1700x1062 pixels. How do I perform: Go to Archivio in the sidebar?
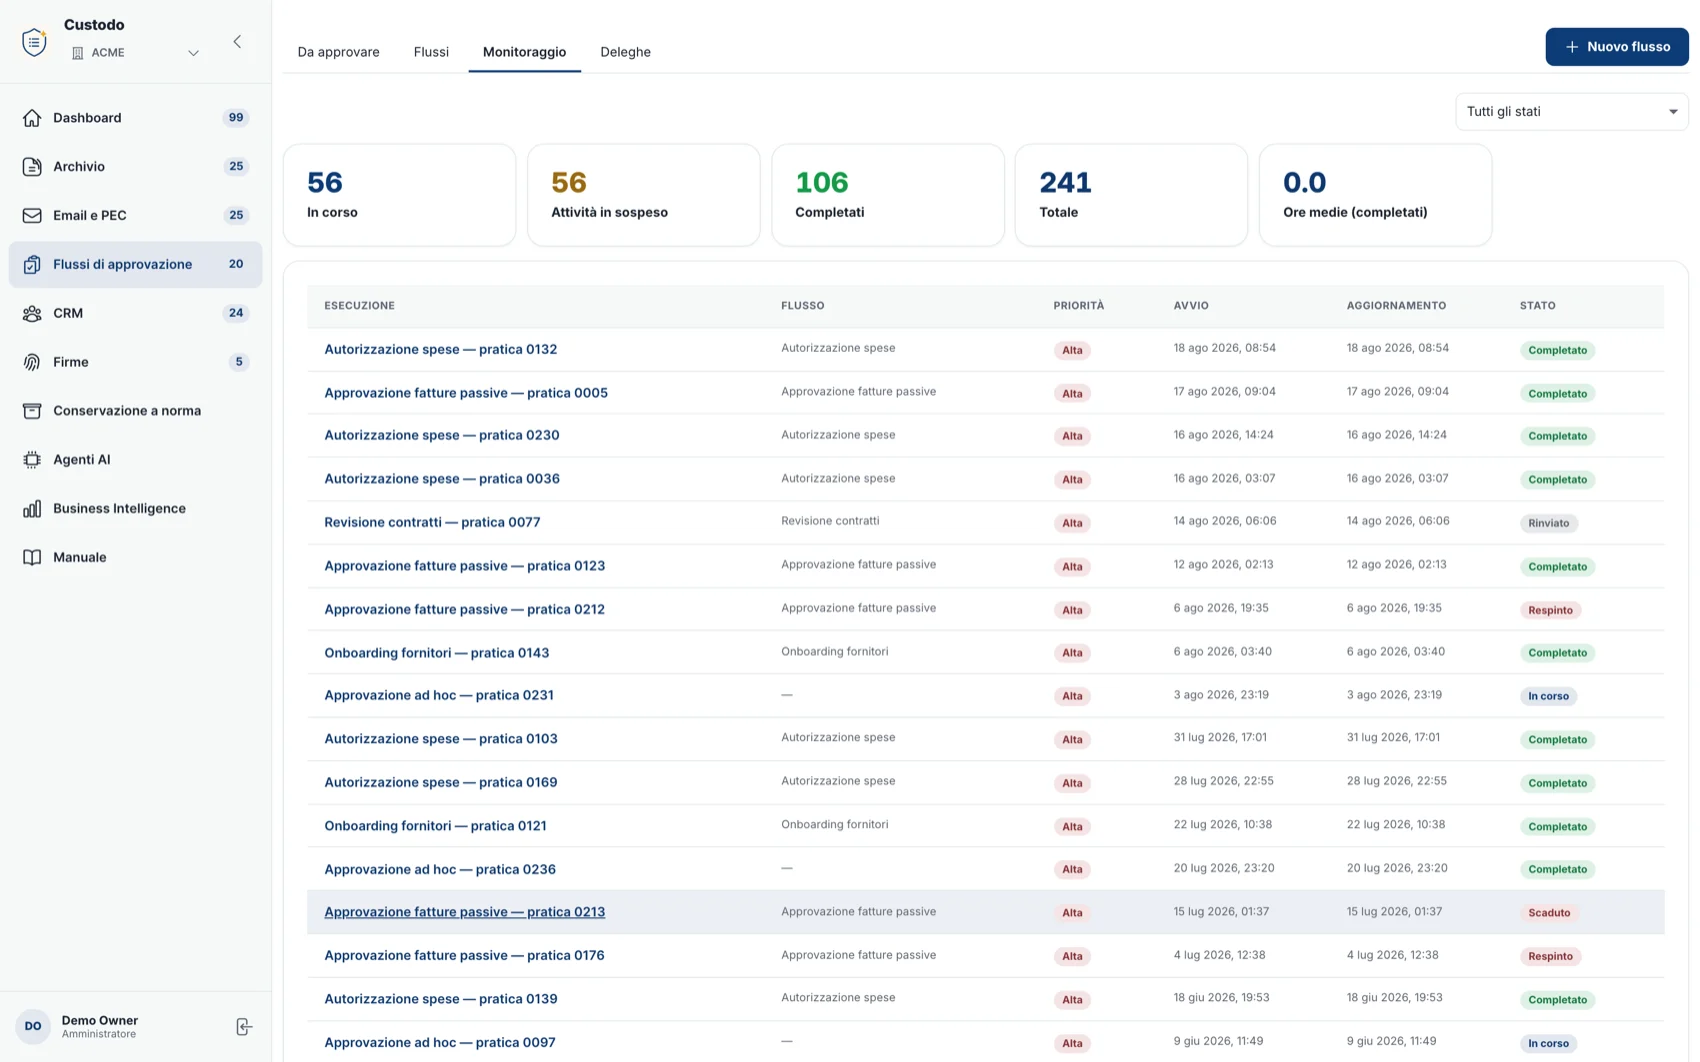click(x=136, y=167)
